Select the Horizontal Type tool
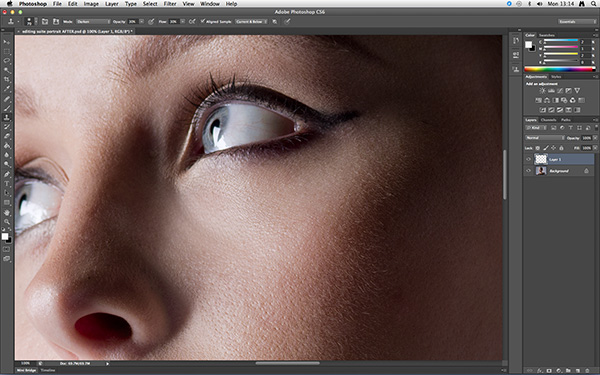600x375 pixels. pos(7,184)
